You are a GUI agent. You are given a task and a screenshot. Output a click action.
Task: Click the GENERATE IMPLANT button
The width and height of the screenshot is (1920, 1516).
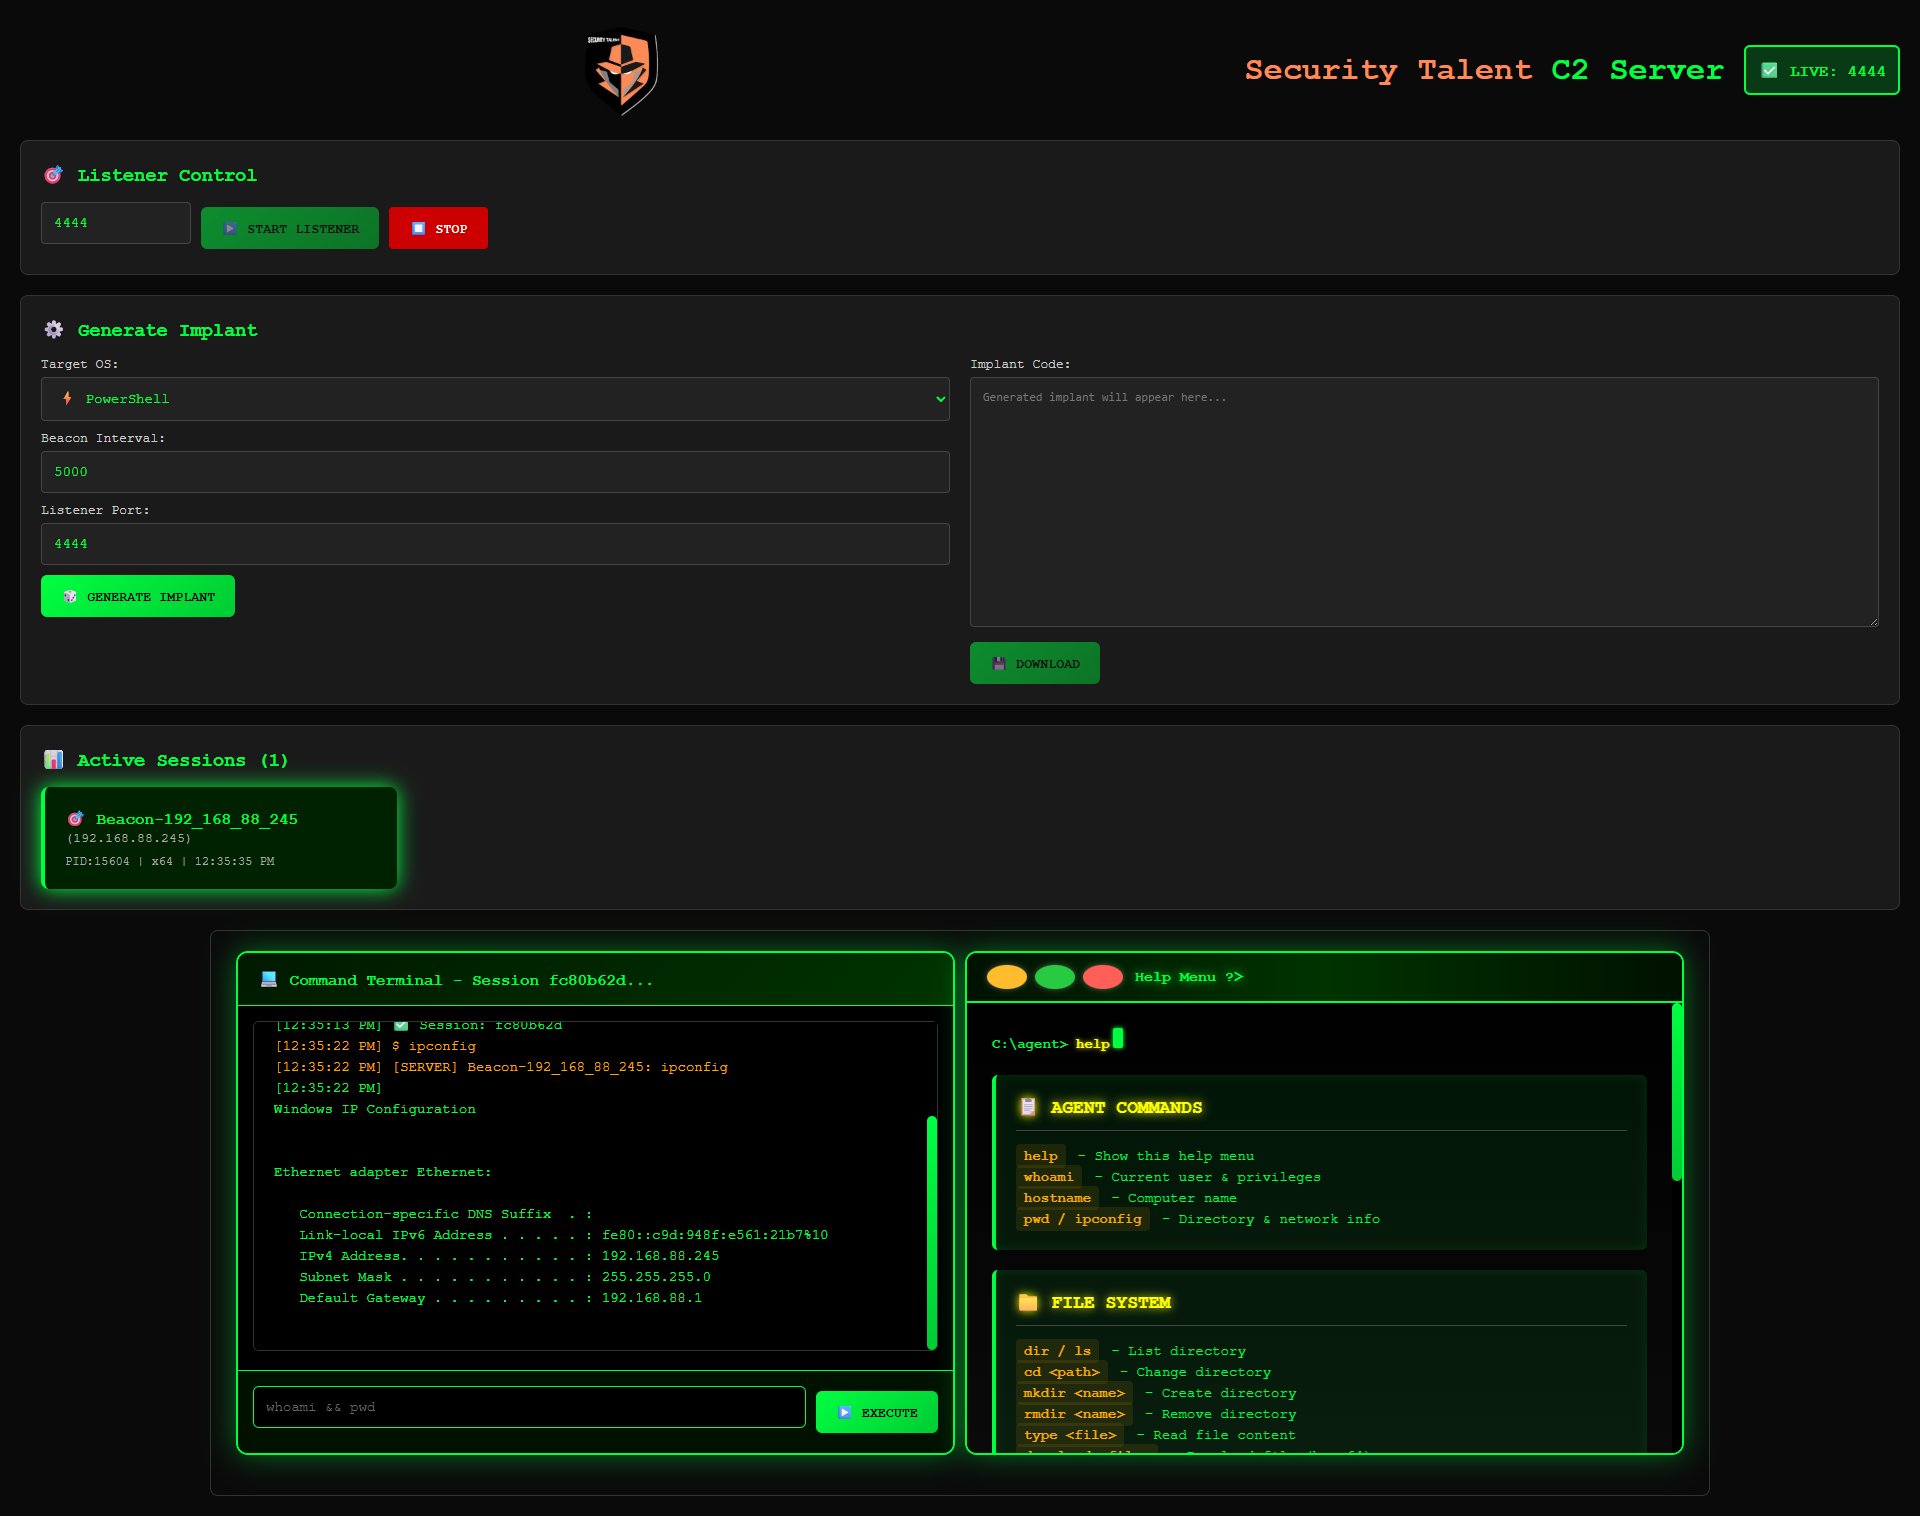coord(138,596)
